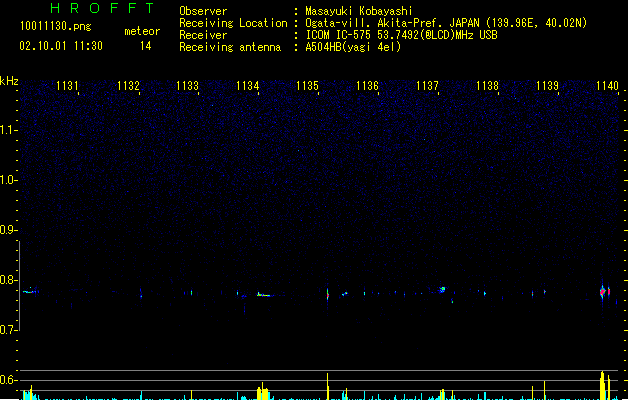Screen dimensions: 629x400
Task: Click the meteor echo spike after 1135
Action: pos(328,294)
